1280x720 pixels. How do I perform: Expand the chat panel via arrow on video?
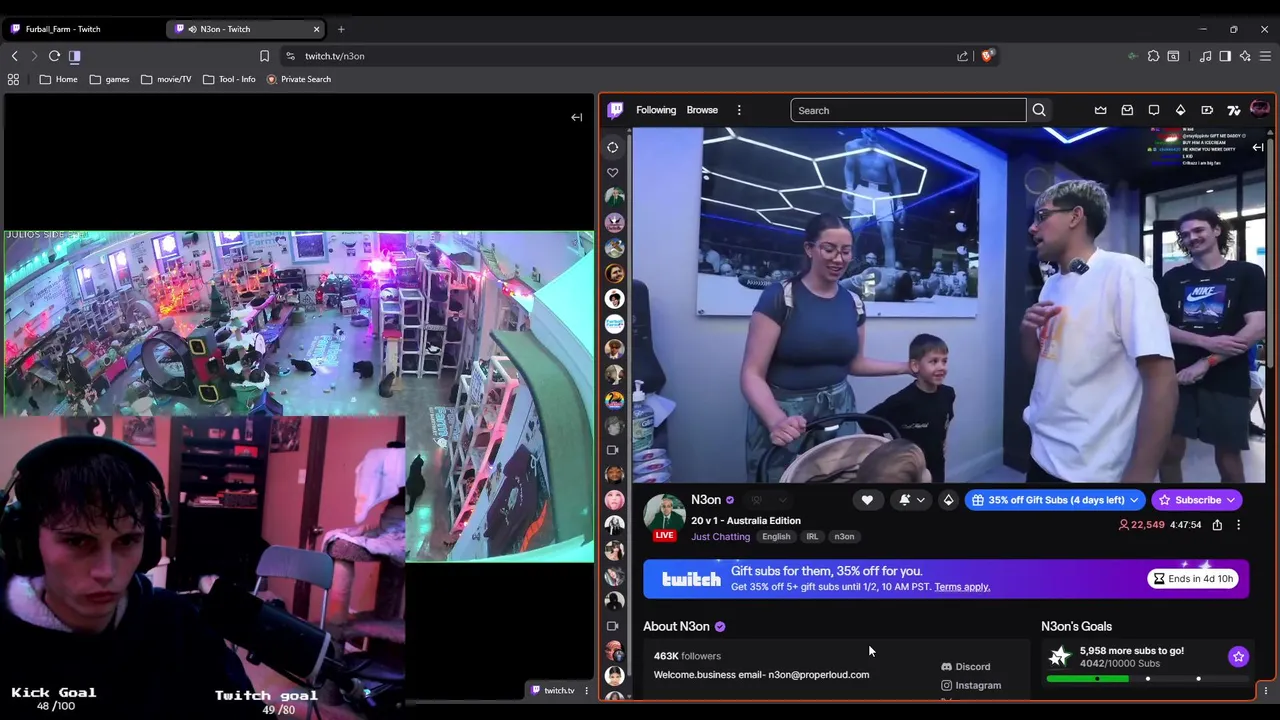(1258, 147)
